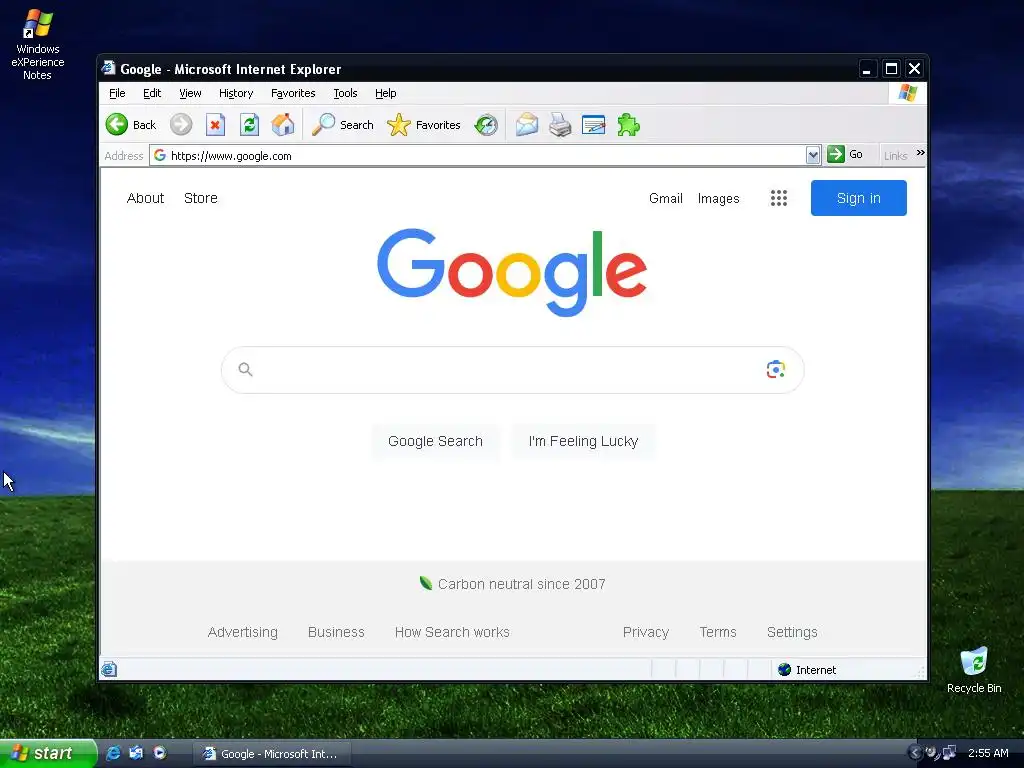The image size is (1024, 768).
Task: Go back using the green Back arrow
Action: (131, 125)
